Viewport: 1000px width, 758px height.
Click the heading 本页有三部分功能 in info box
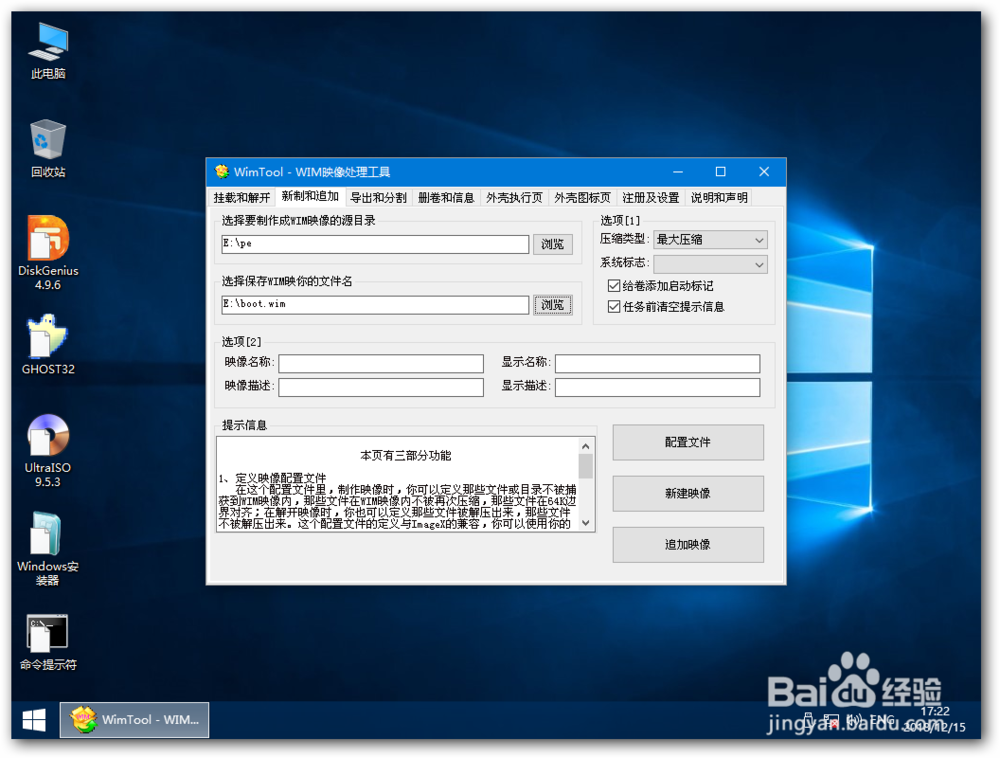(406, 455)
